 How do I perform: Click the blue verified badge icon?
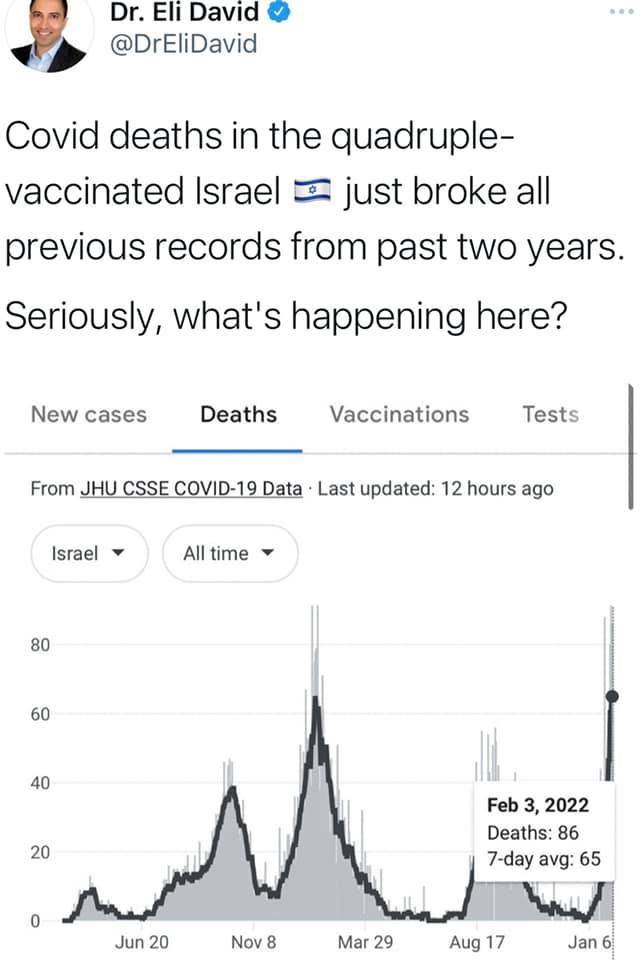tap(278, 11)
